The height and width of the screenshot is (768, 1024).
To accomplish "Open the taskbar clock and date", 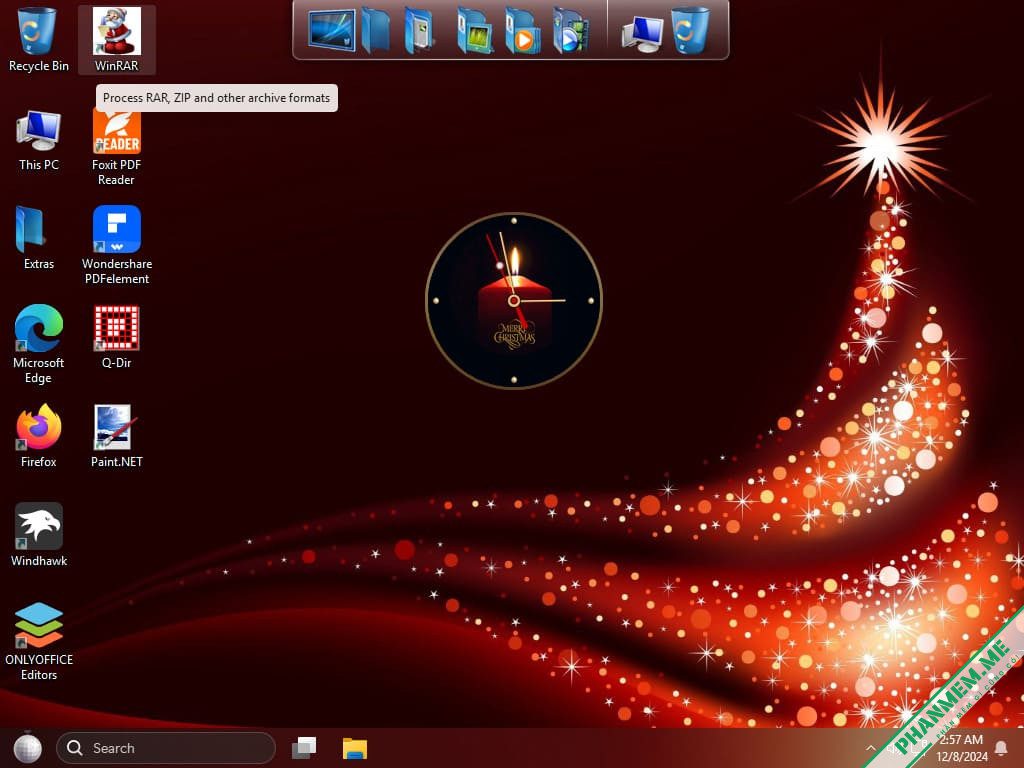I will pos(961,748).
